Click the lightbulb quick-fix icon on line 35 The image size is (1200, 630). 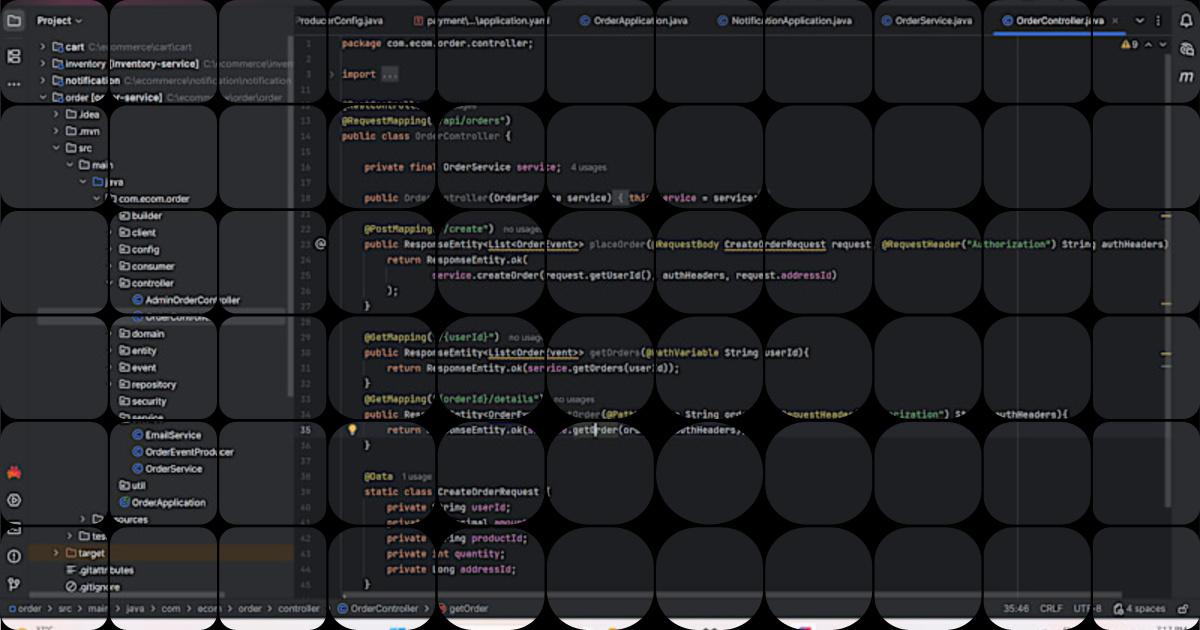click(352, 430)
